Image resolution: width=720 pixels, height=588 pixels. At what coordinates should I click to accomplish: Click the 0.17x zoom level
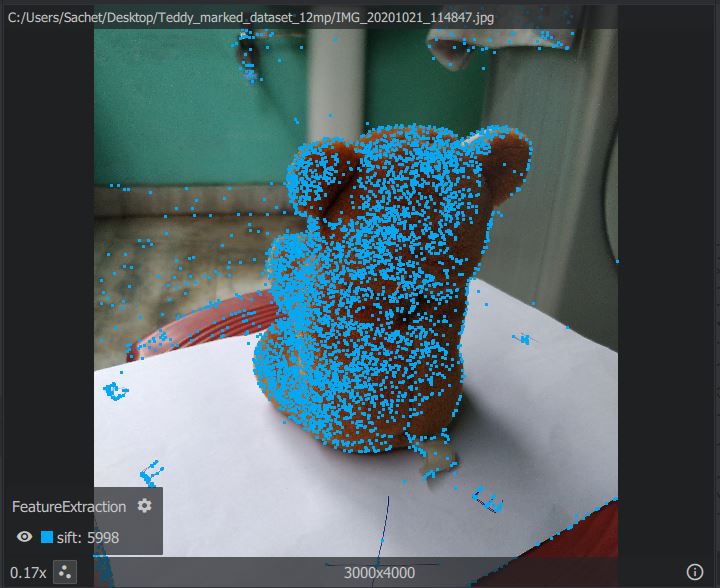coord(28,573)
